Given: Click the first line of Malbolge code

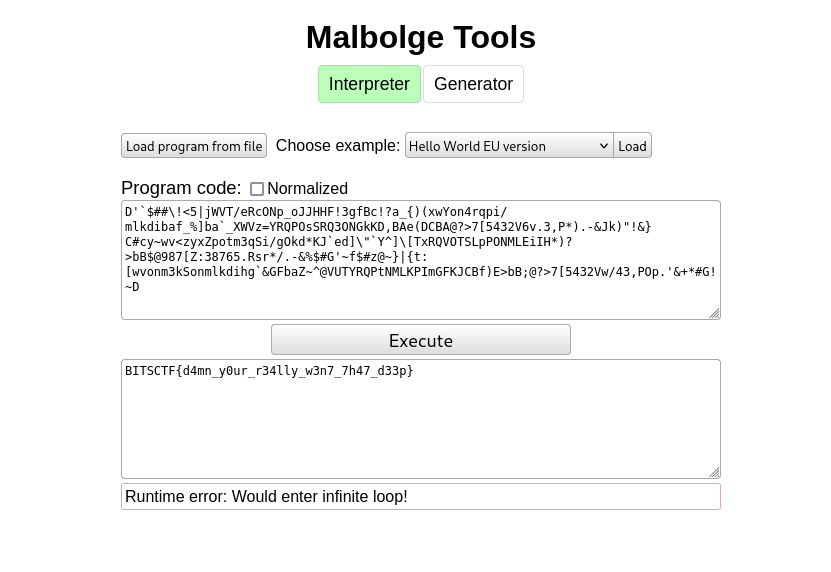Looking at the screenshot, I should pos(315,212).
